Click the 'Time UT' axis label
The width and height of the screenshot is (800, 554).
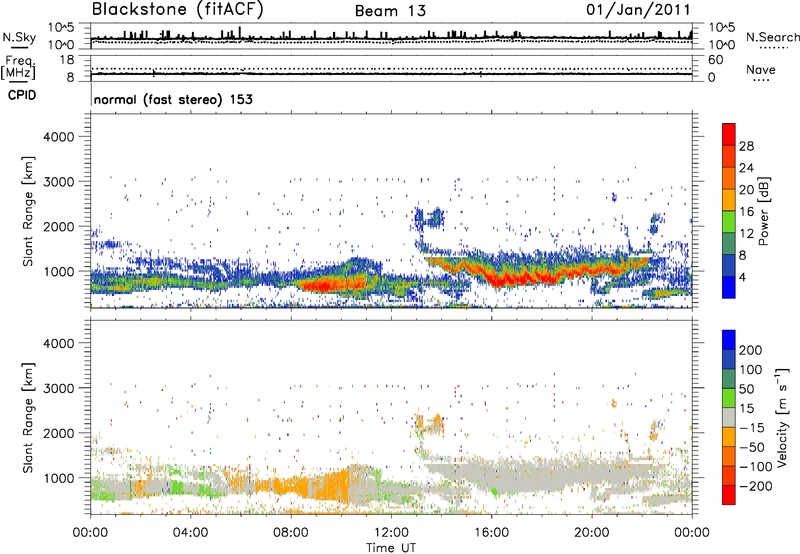click(391, 547)
